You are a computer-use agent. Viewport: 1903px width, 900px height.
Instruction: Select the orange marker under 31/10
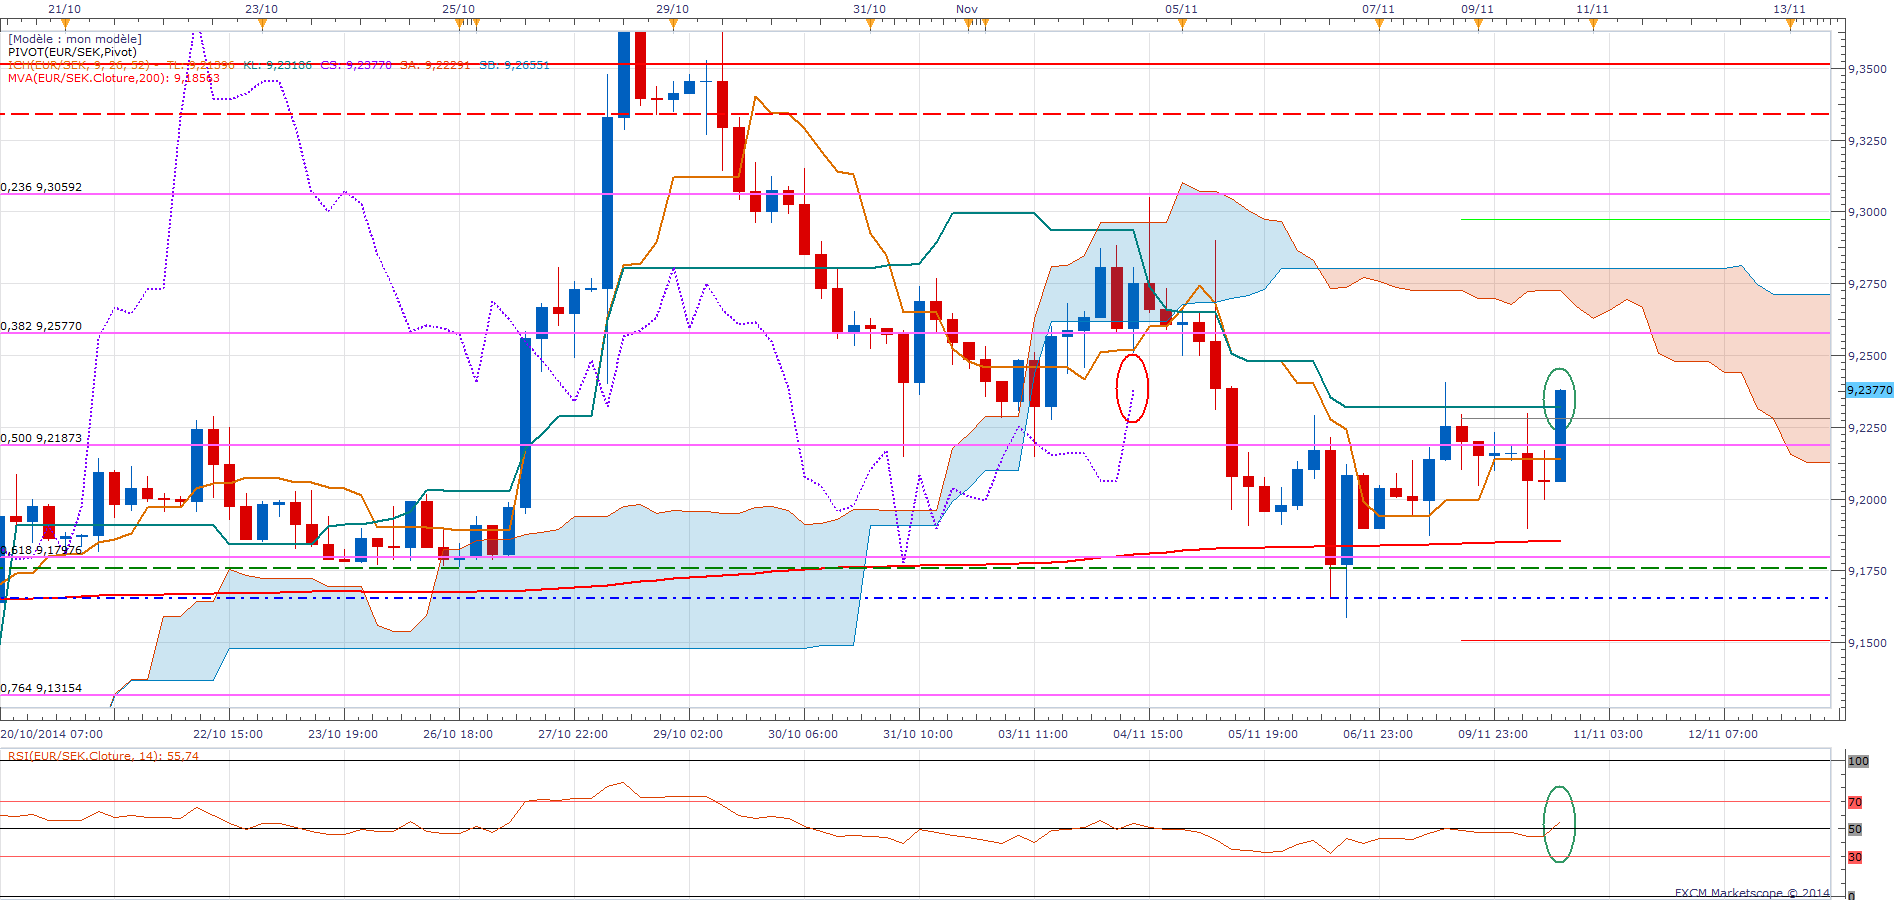click(870, 24)
